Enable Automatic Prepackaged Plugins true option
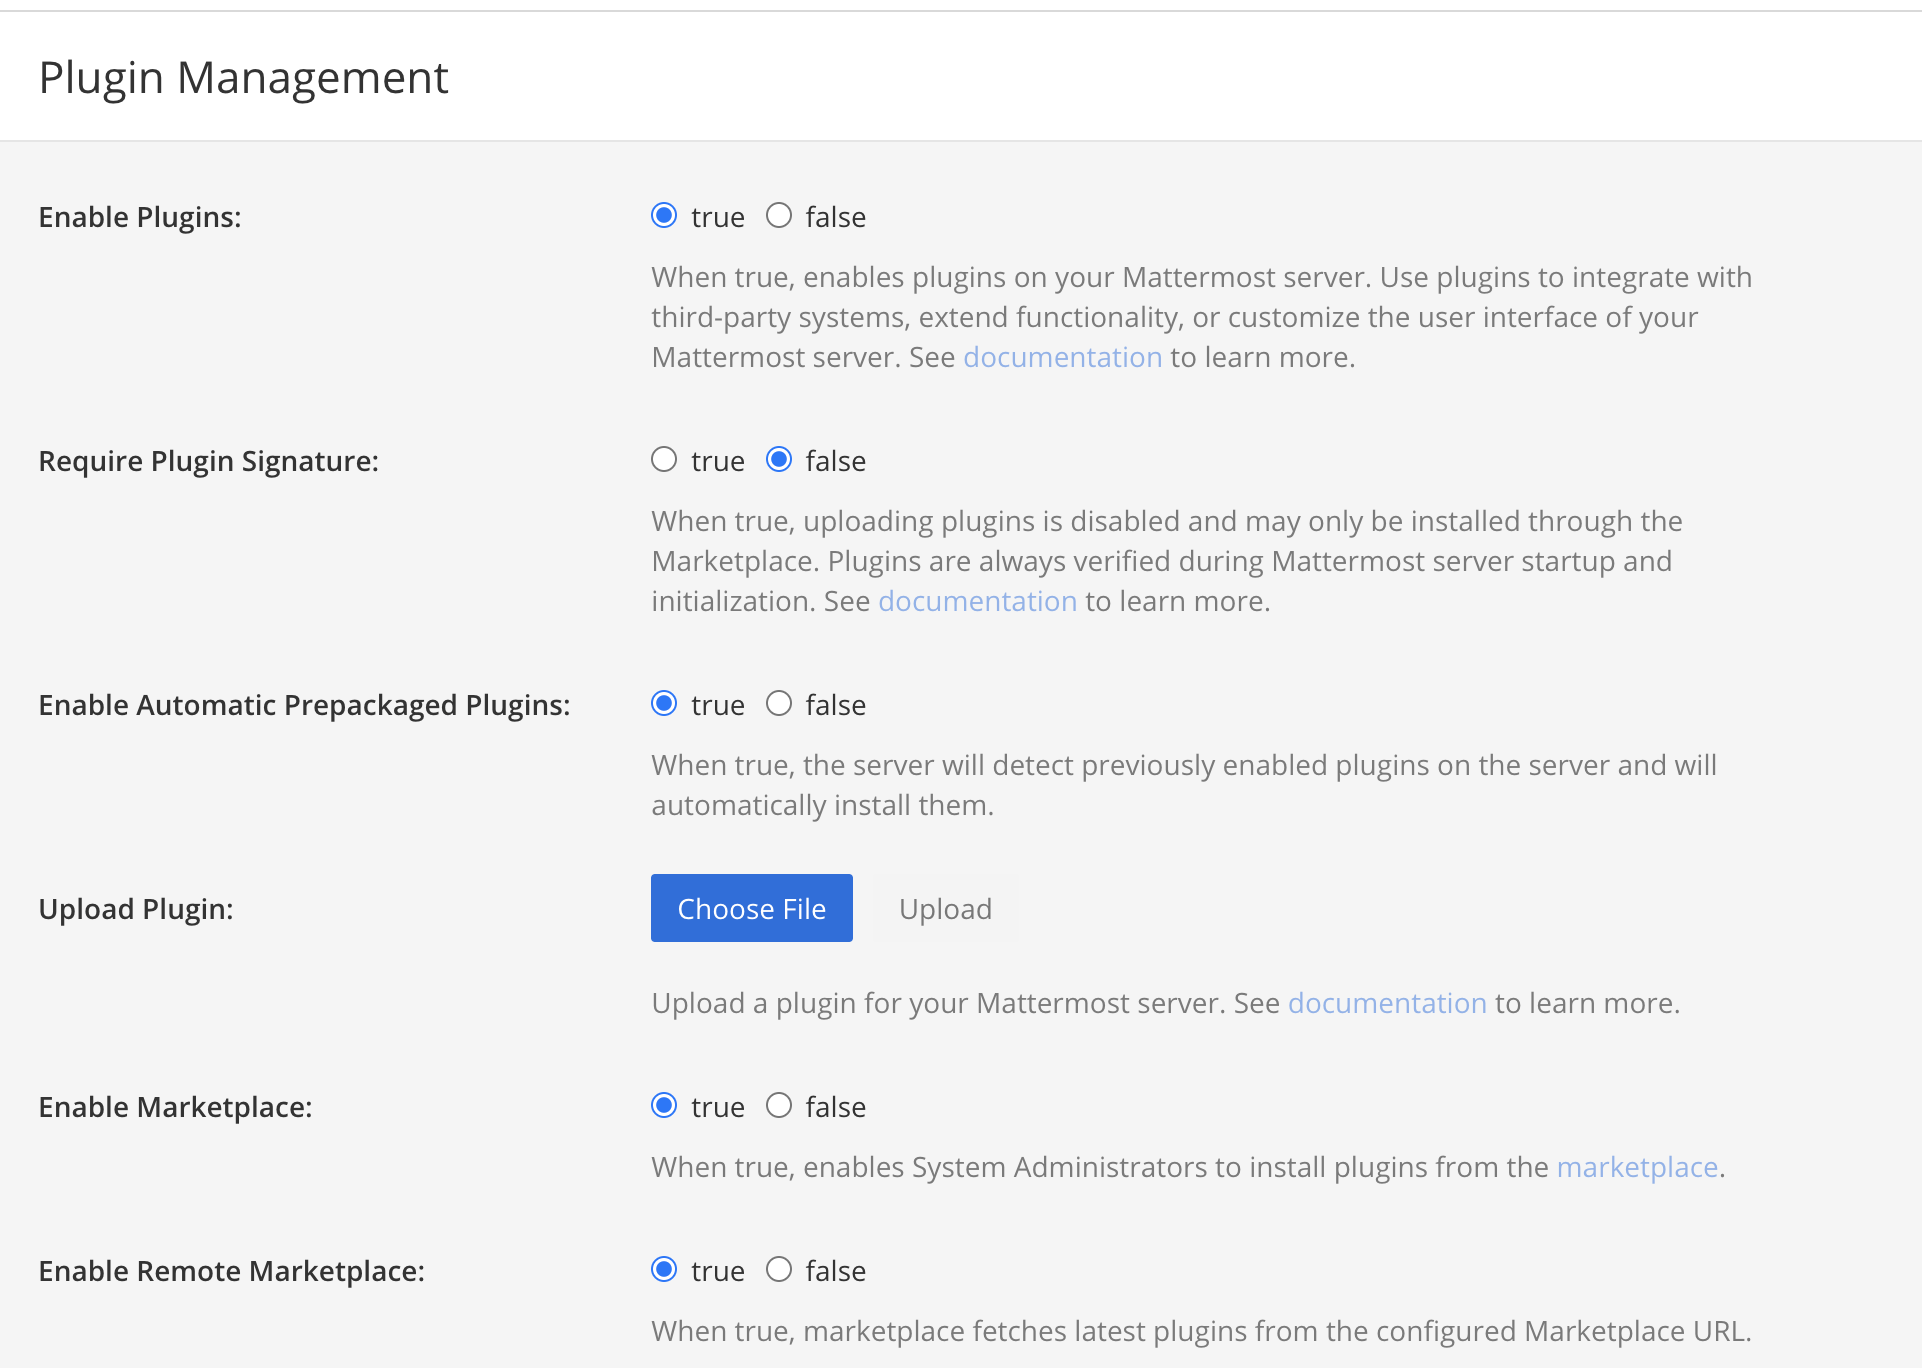Image resolution: width=1922 pixels, height=1368 pixels. pyautogui.click(x=664, y=704)
